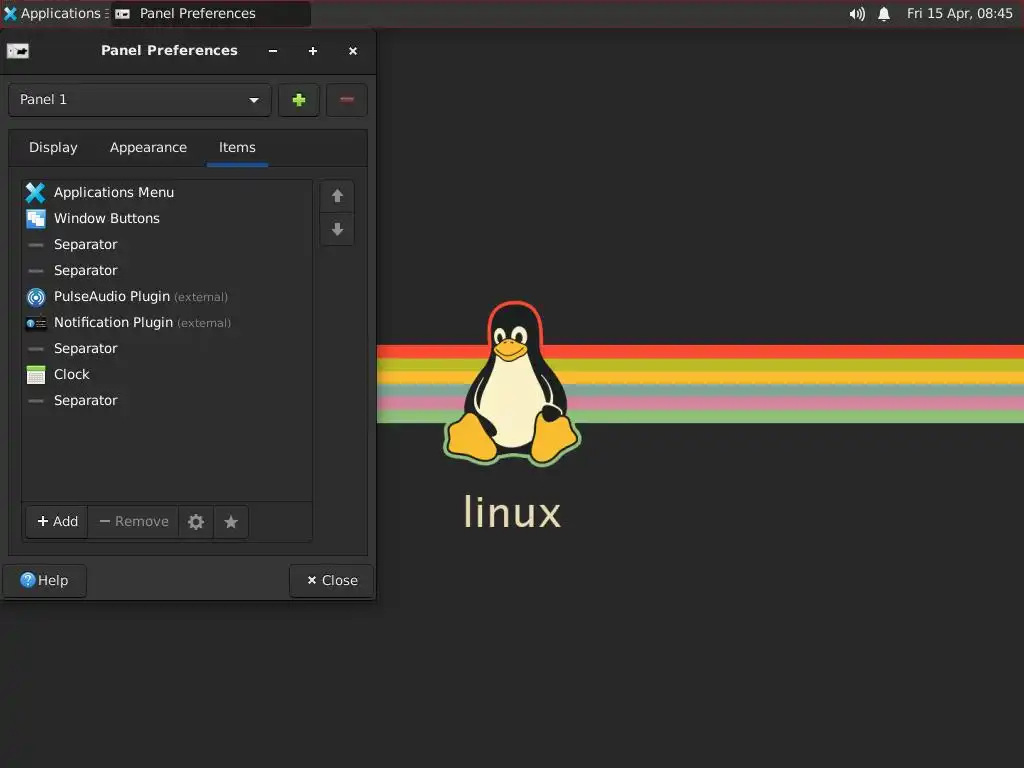Move selected item up with arrow button
The width and height of the screenshot is (1024, 768).
(x=337, y=196)
